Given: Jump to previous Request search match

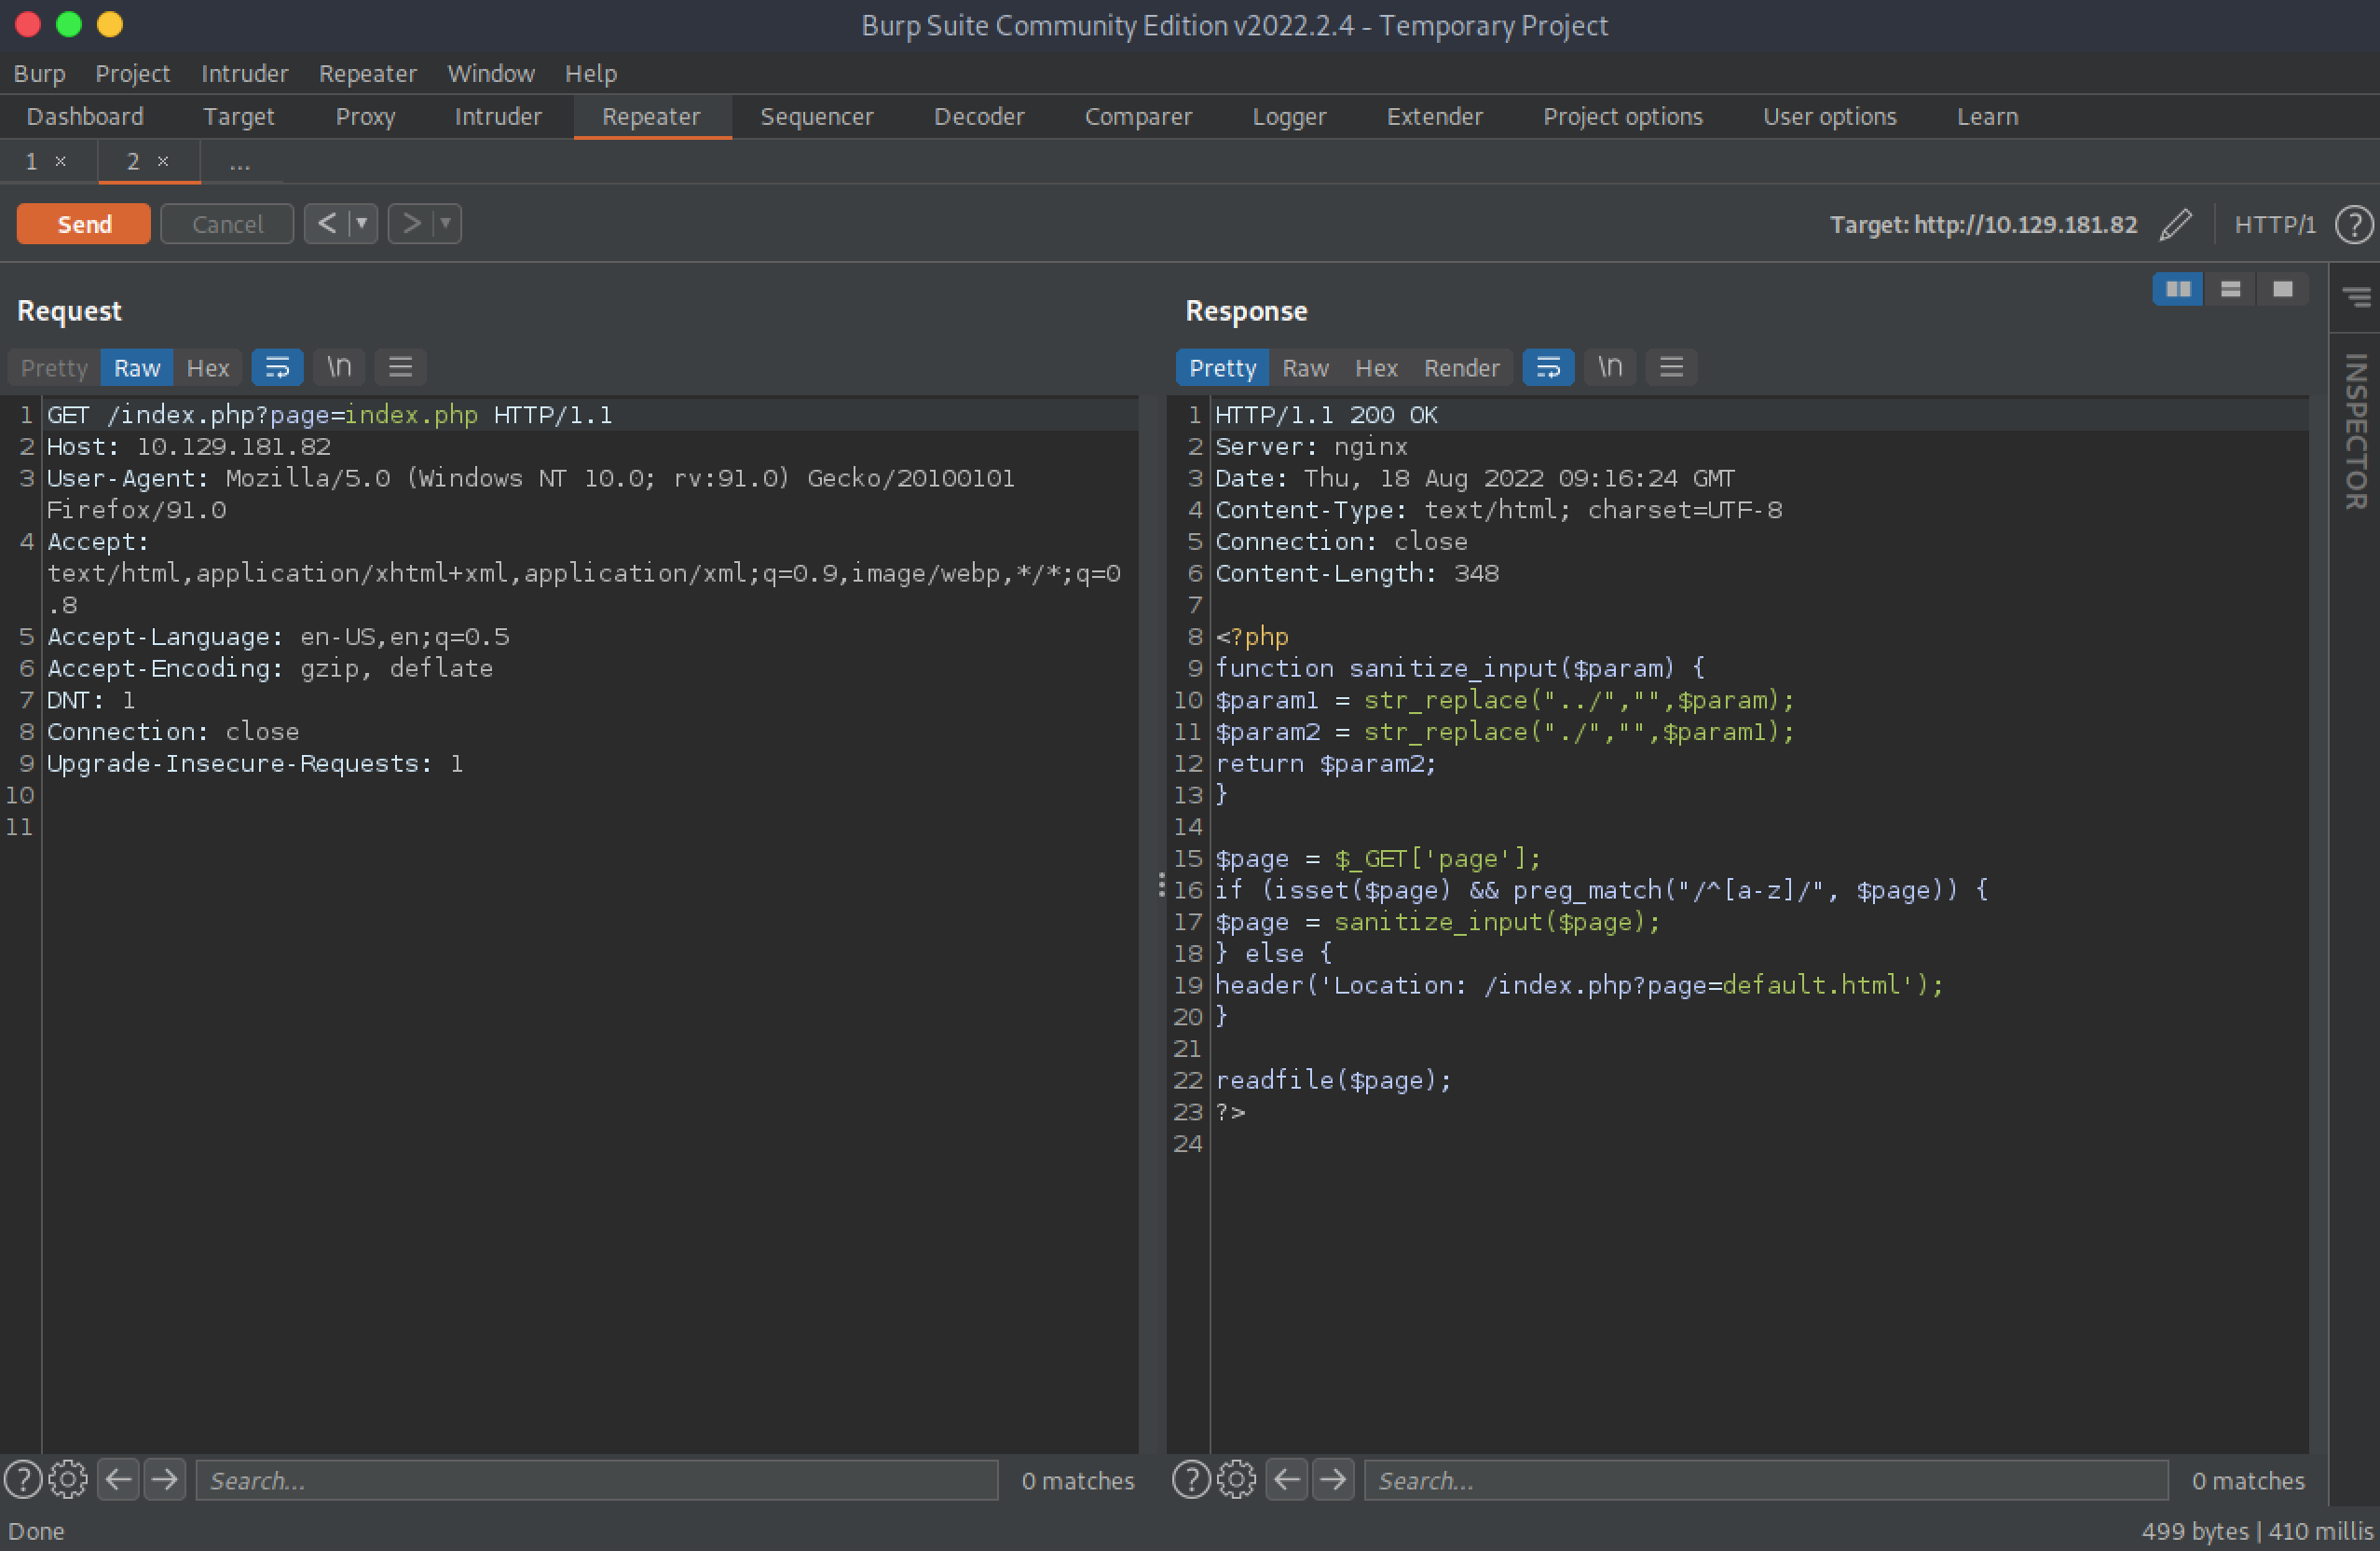Looking at the screenshot, I should (119, 1479).
